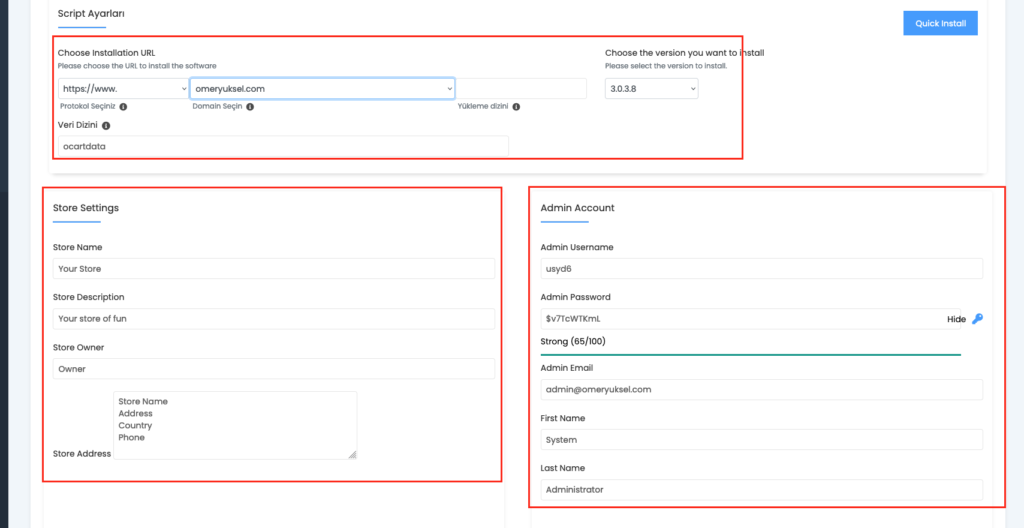Hide the admin password
The width and height of the screenshot is (1024, 528).
[x=956, y=320]
